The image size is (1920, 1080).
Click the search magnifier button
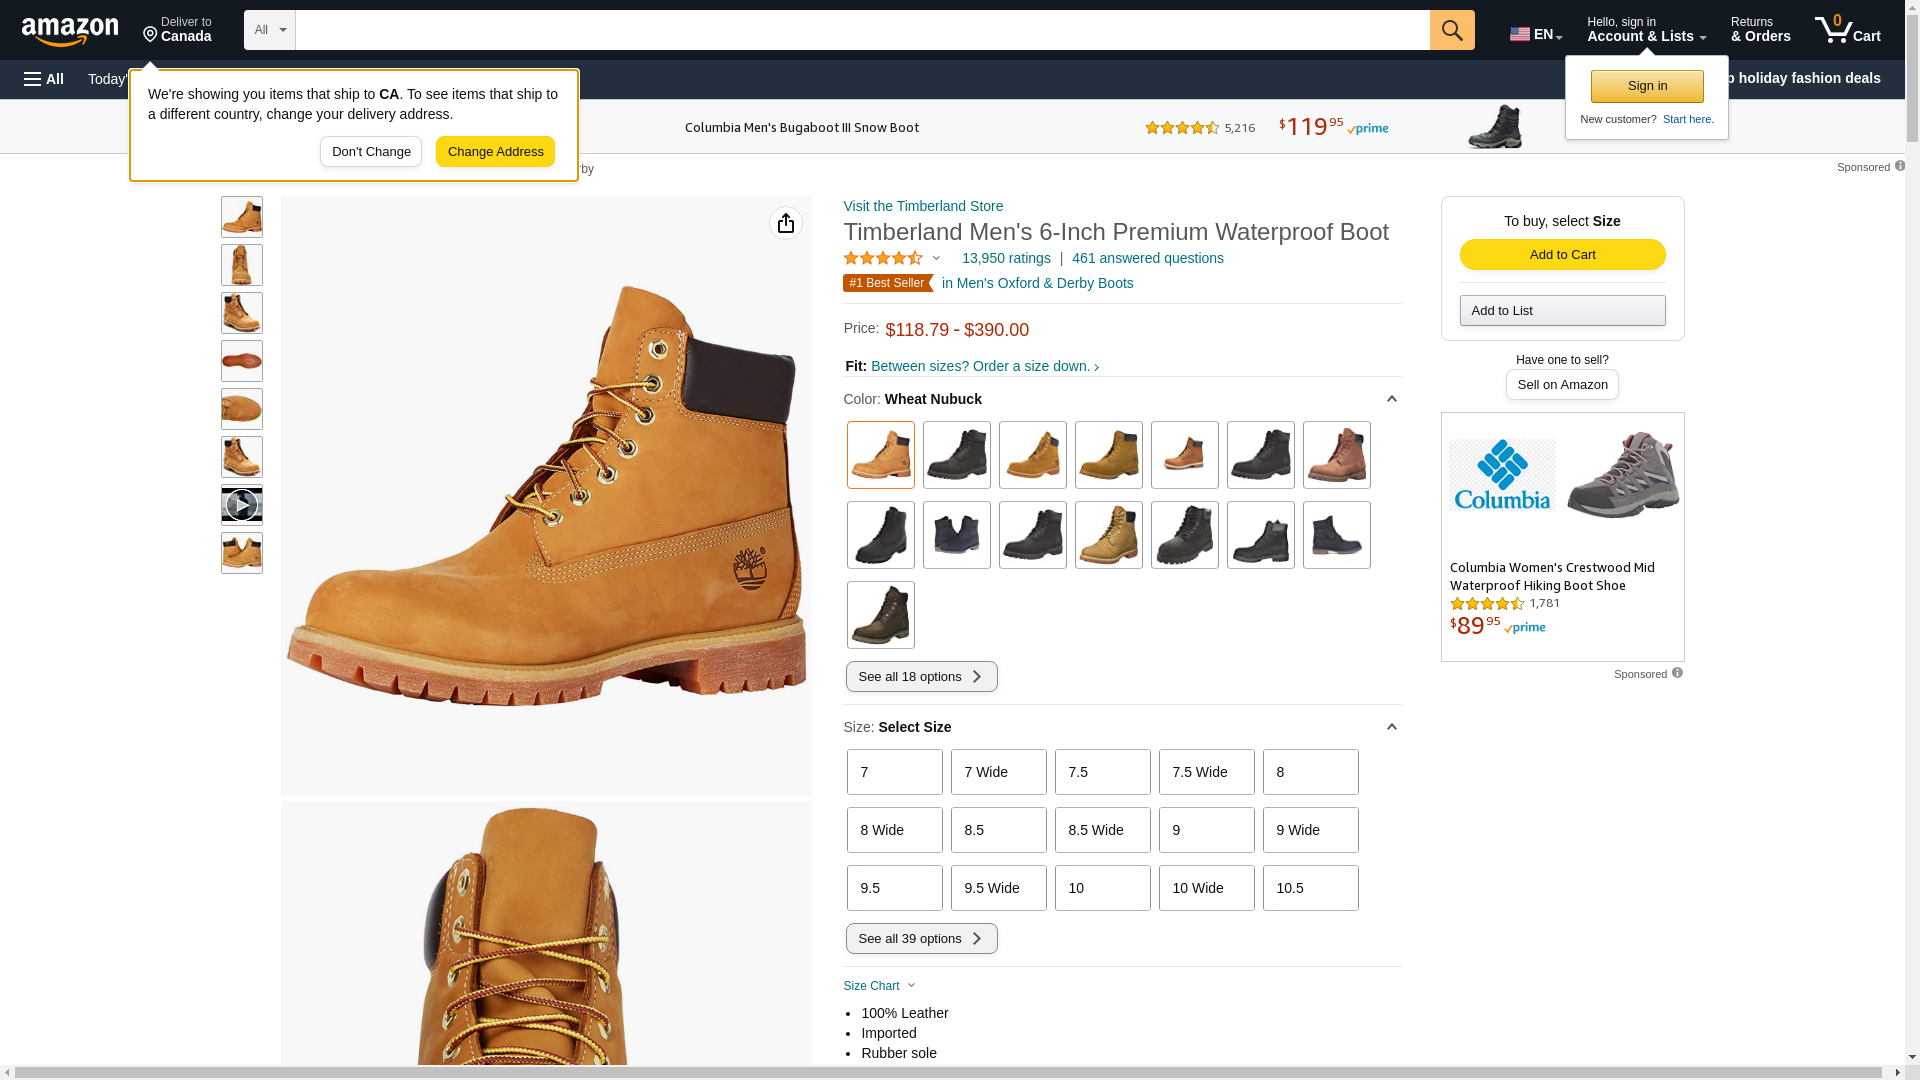(1452, 30)
